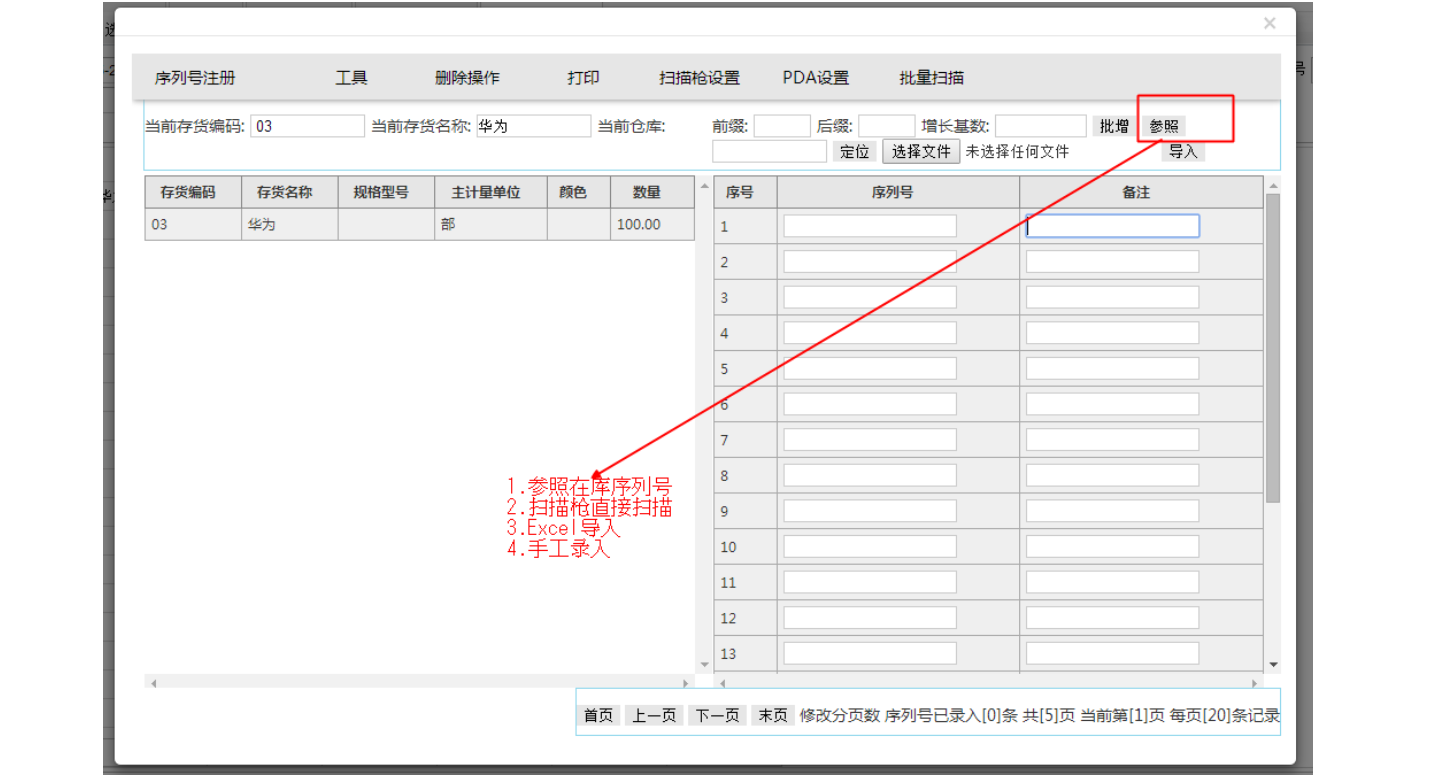Select 批量扫描 menu option

point(931,78)
